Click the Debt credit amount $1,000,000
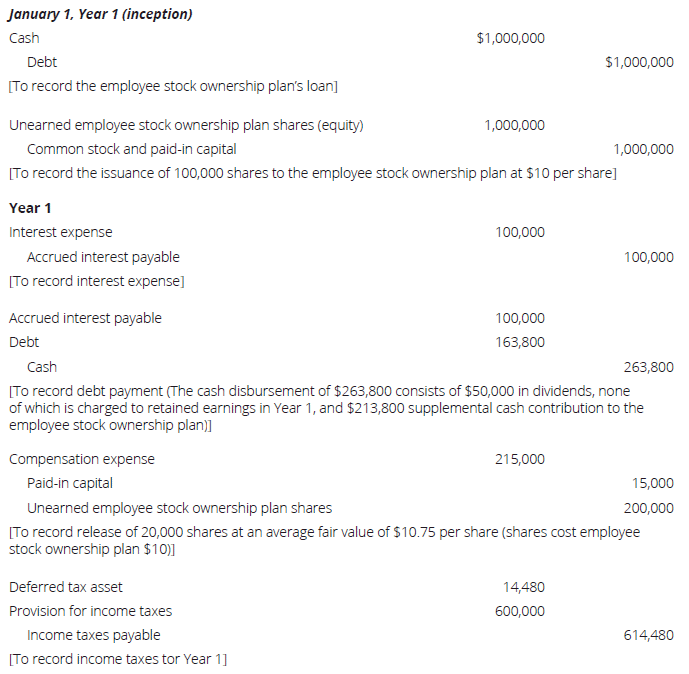Viewport: 689px width, 674px height. 639,62
